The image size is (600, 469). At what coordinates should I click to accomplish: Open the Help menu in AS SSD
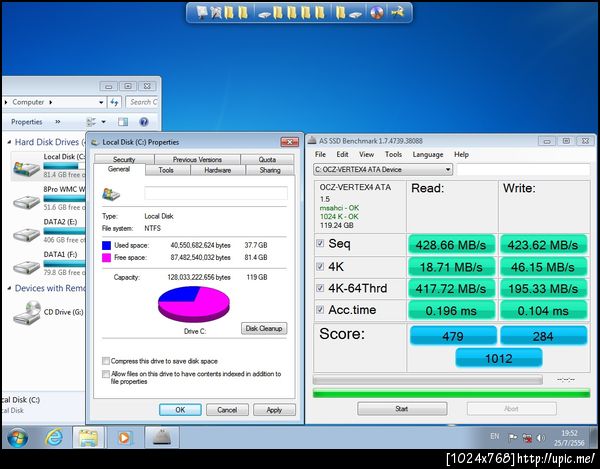click(x=461, y=154)
